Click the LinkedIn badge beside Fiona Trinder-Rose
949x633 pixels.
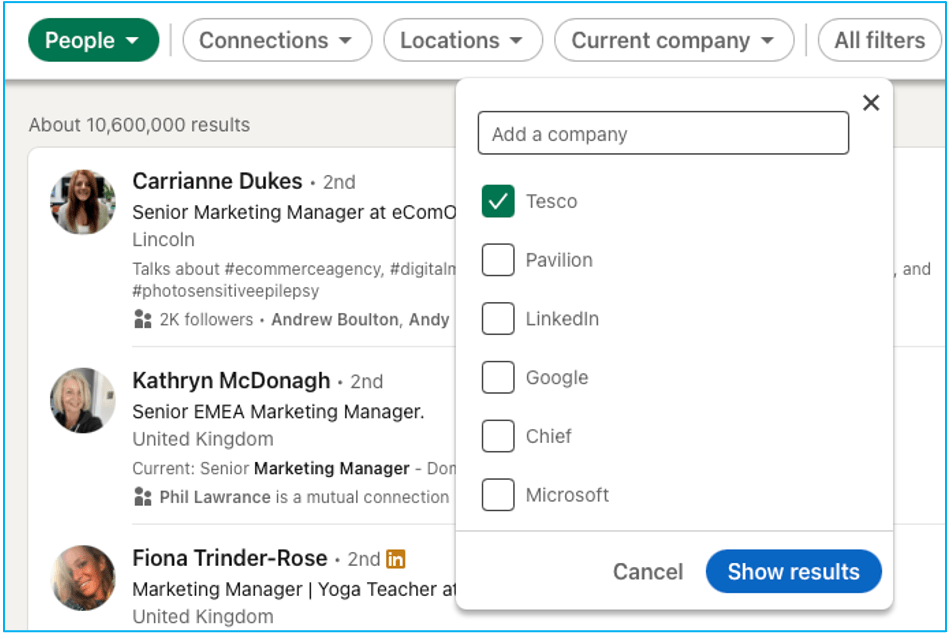(396, 559)
